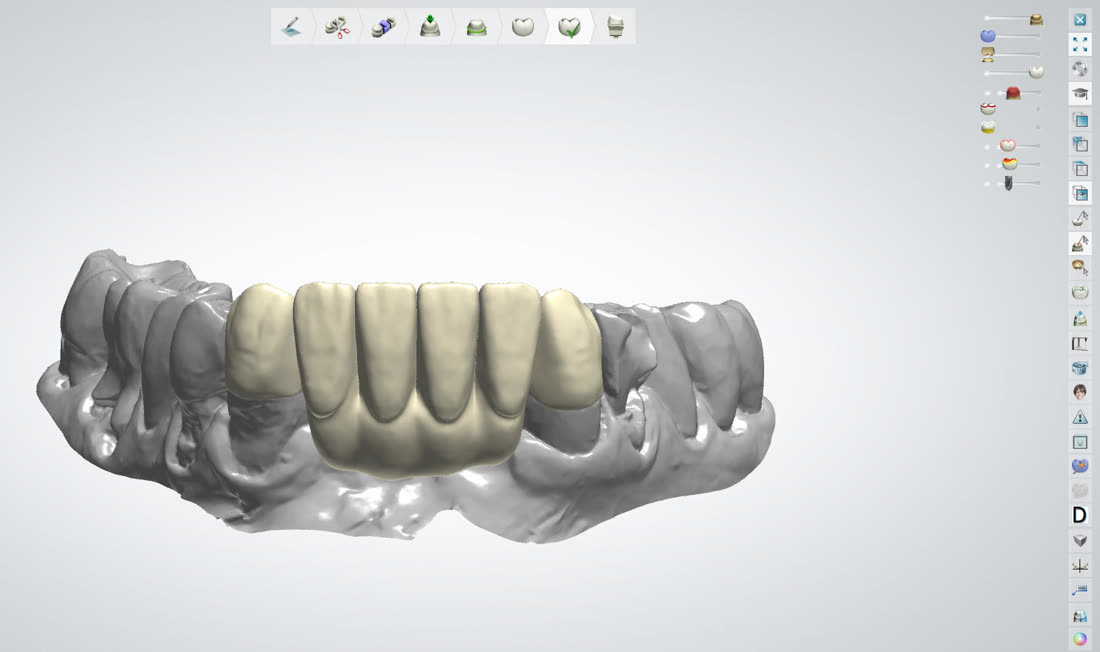Select the blue-line cursor measurement tool
1100x652 pixels.
click(x=1080, y=218)
